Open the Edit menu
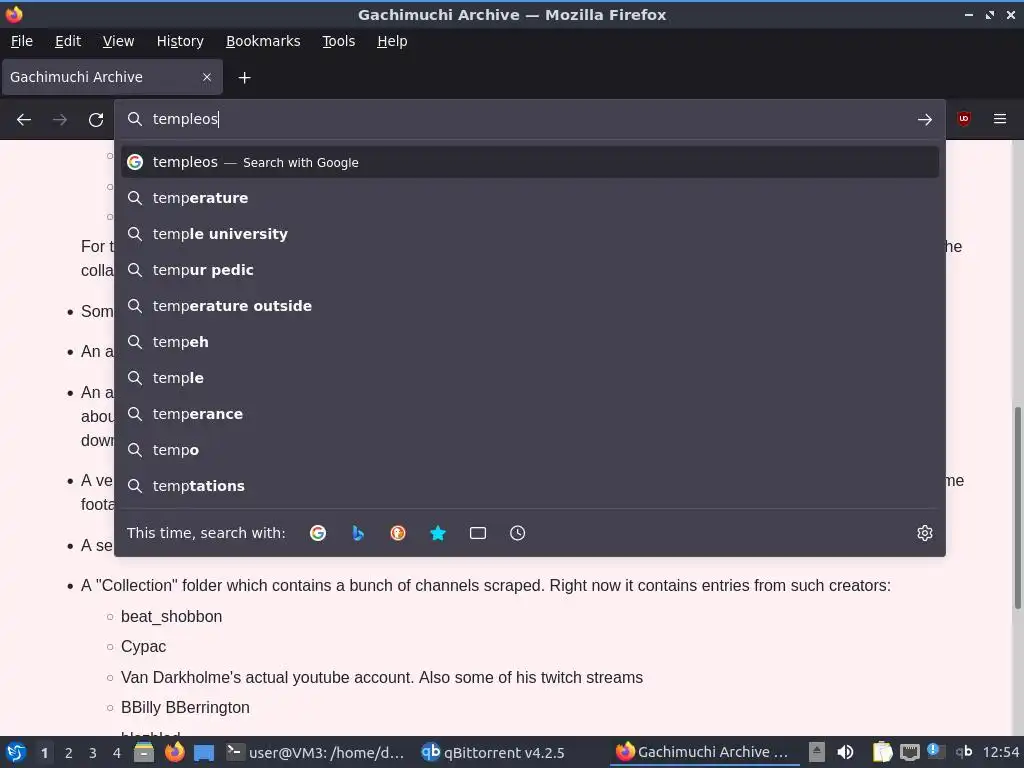The height and width of the screenshot is (768, 1024). [x=68, y=41]
